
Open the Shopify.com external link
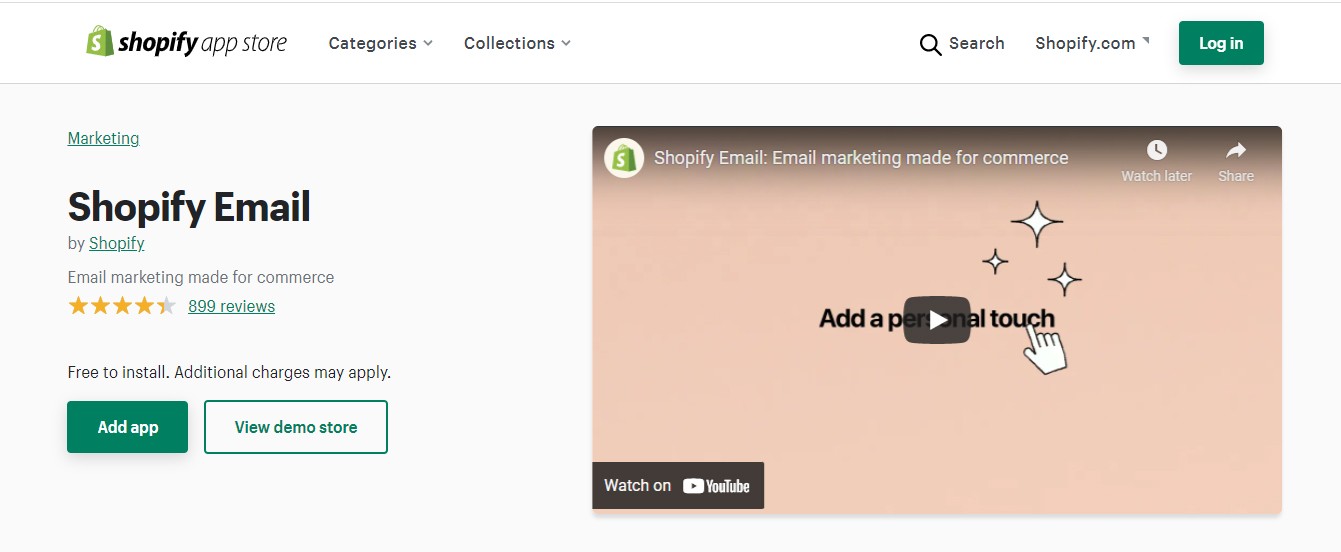tap(1092, 43)
